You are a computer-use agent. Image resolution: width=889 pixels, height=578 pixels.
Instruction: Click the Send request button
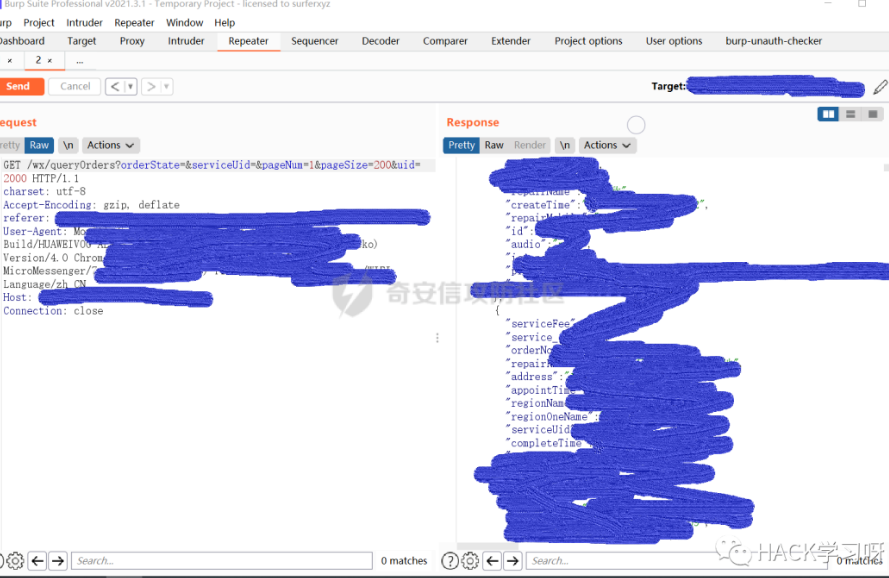(21, 86)
